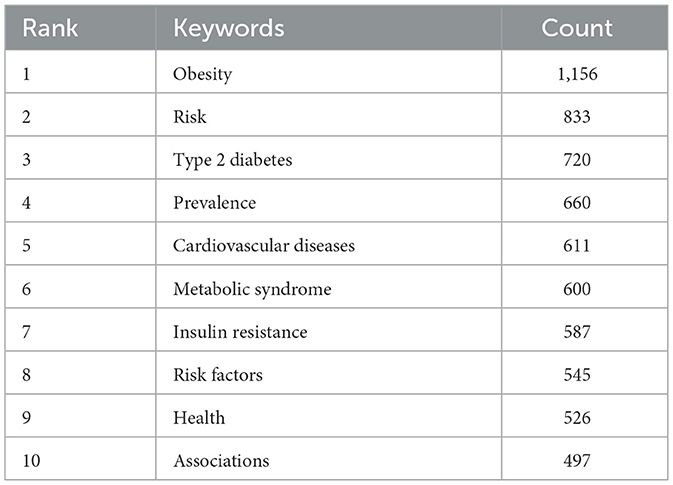This screenshot has width=673, height=485.
Task: Select the Metabolic syndrome keyword
Action: (252, 289)
